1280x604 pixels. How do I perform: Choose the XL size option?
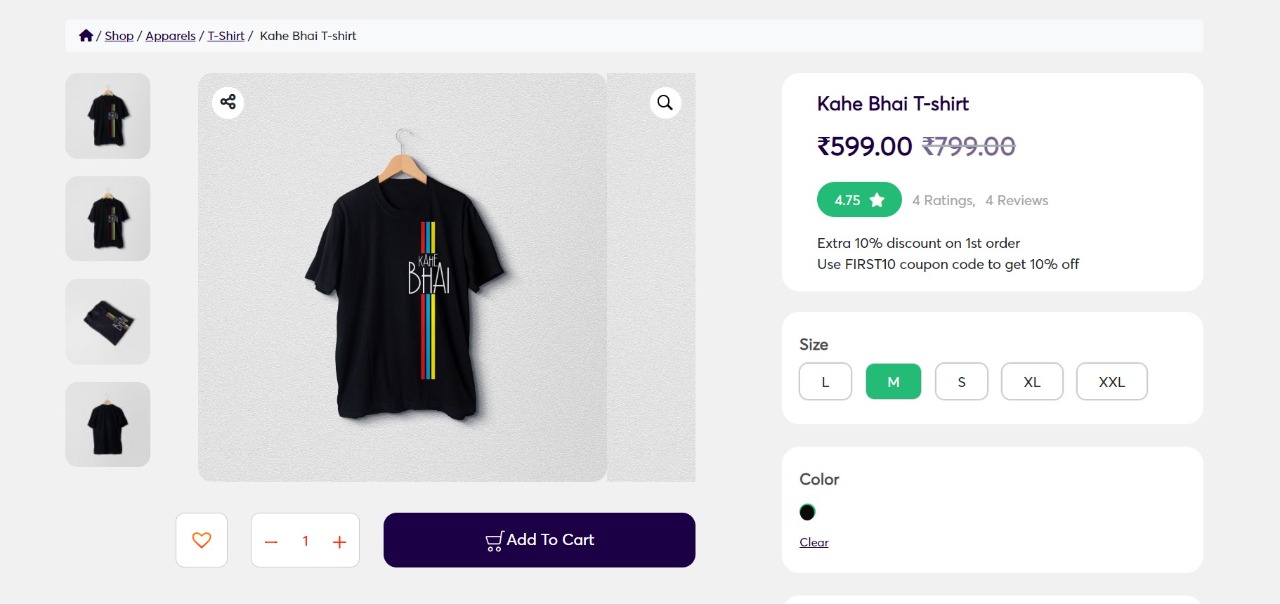click(1032, 381)
